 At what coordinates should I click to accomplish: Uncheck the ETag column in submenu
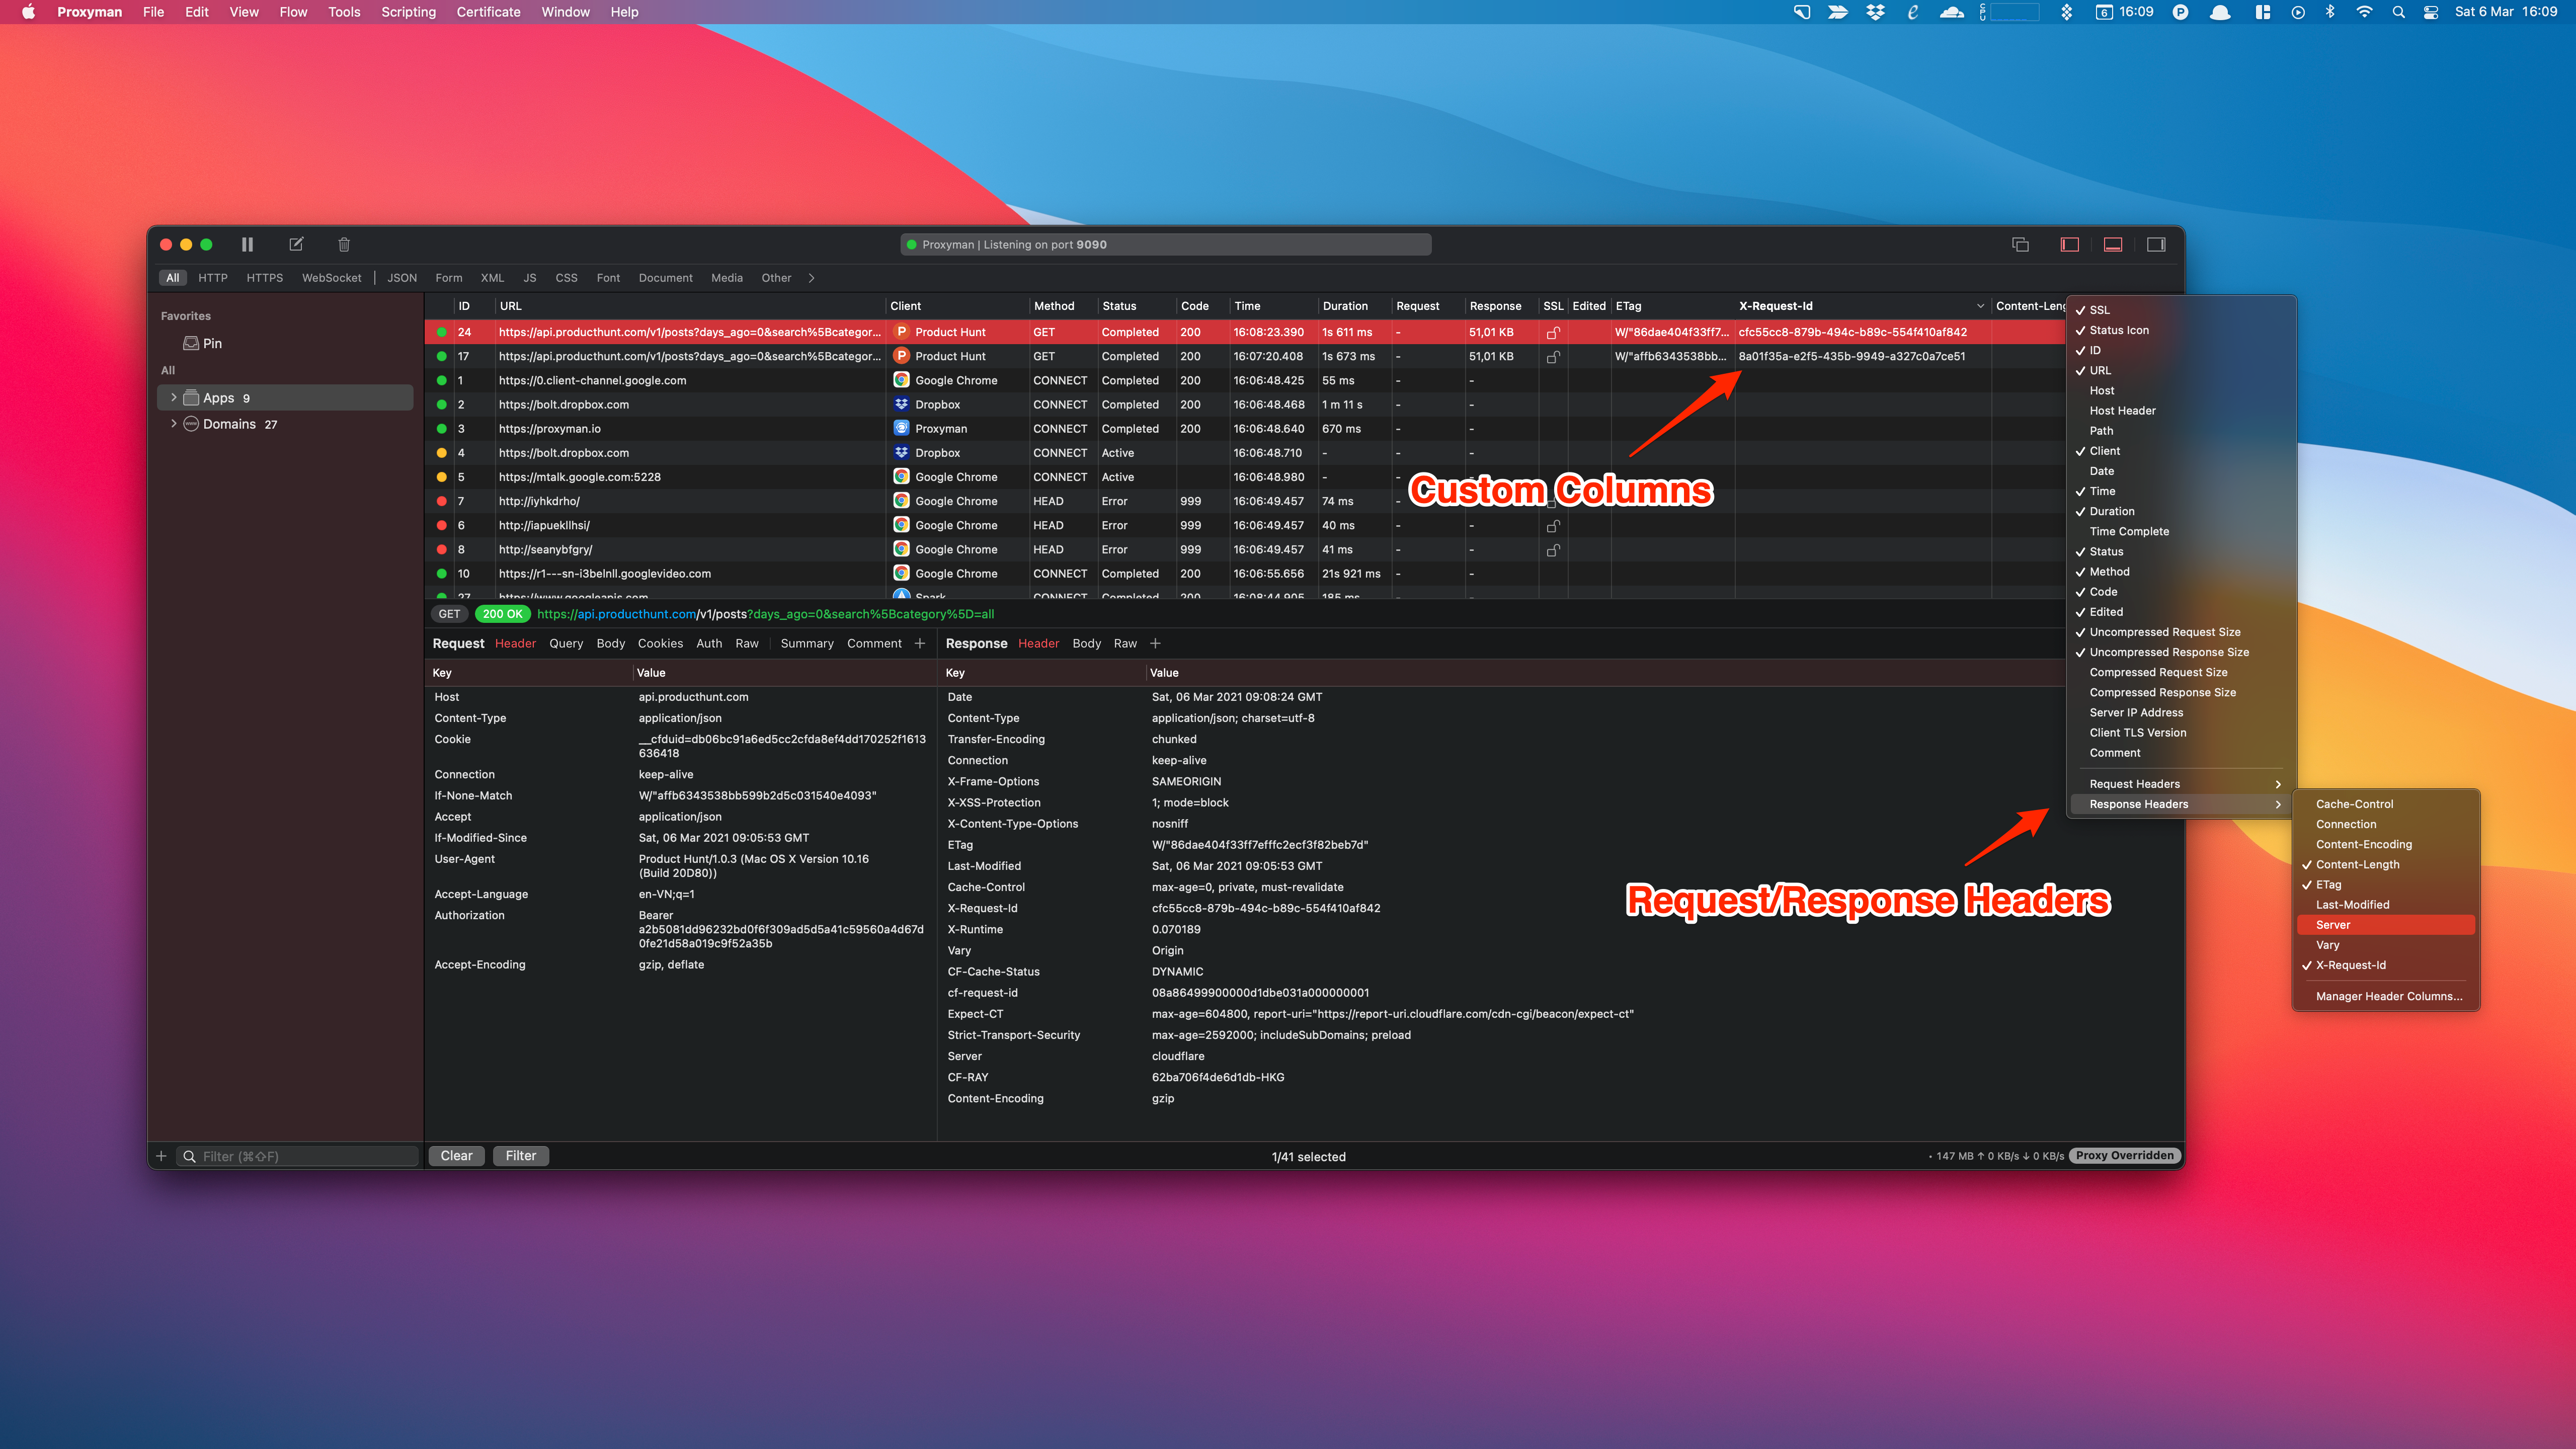click(x=2328, y=885)
